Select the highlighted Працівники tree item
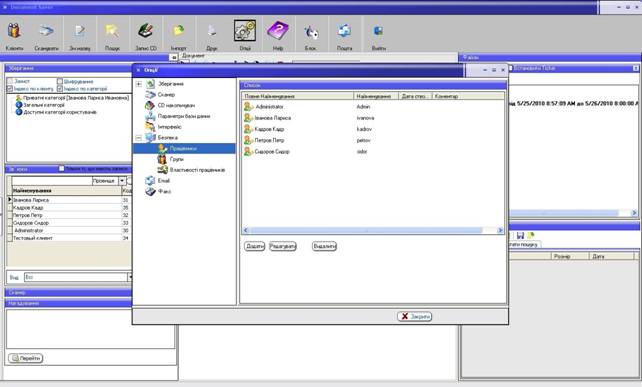This screenshot has height=387, width=642. (183, 148)
